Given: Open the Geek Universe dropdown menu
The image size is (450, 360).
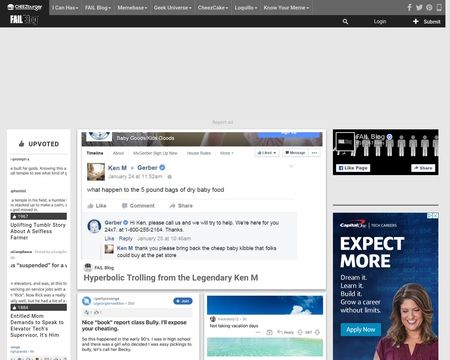Looking at the screenshot, I should (x=172, y=7).
